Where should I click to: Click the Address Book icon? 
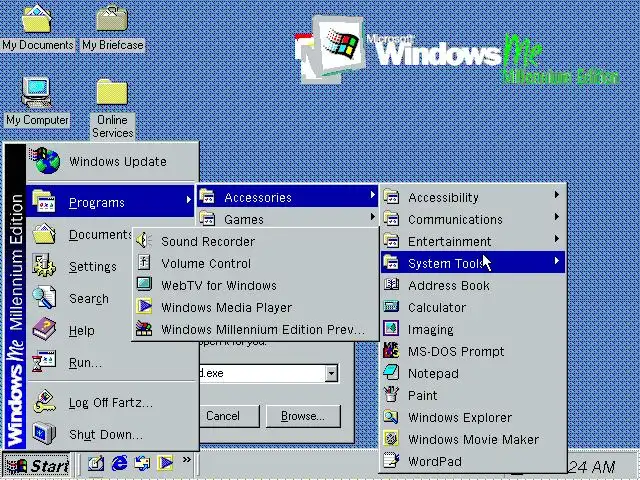coord(391,284)
